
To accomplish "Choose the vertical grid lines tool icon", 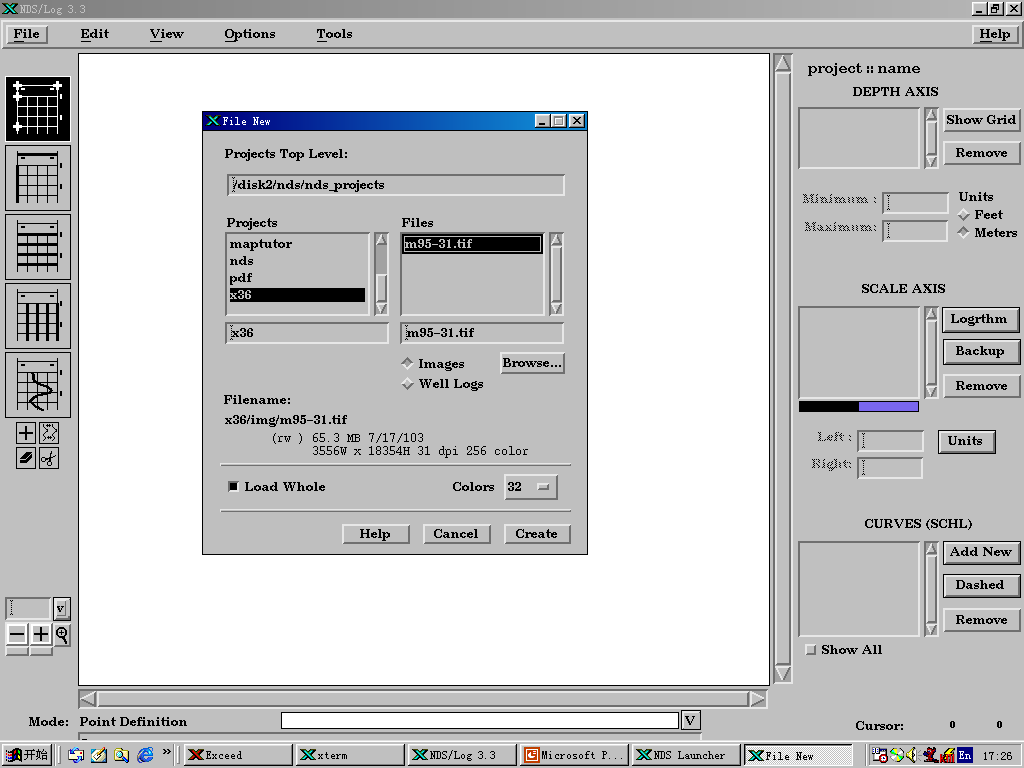I will point(38,316).
